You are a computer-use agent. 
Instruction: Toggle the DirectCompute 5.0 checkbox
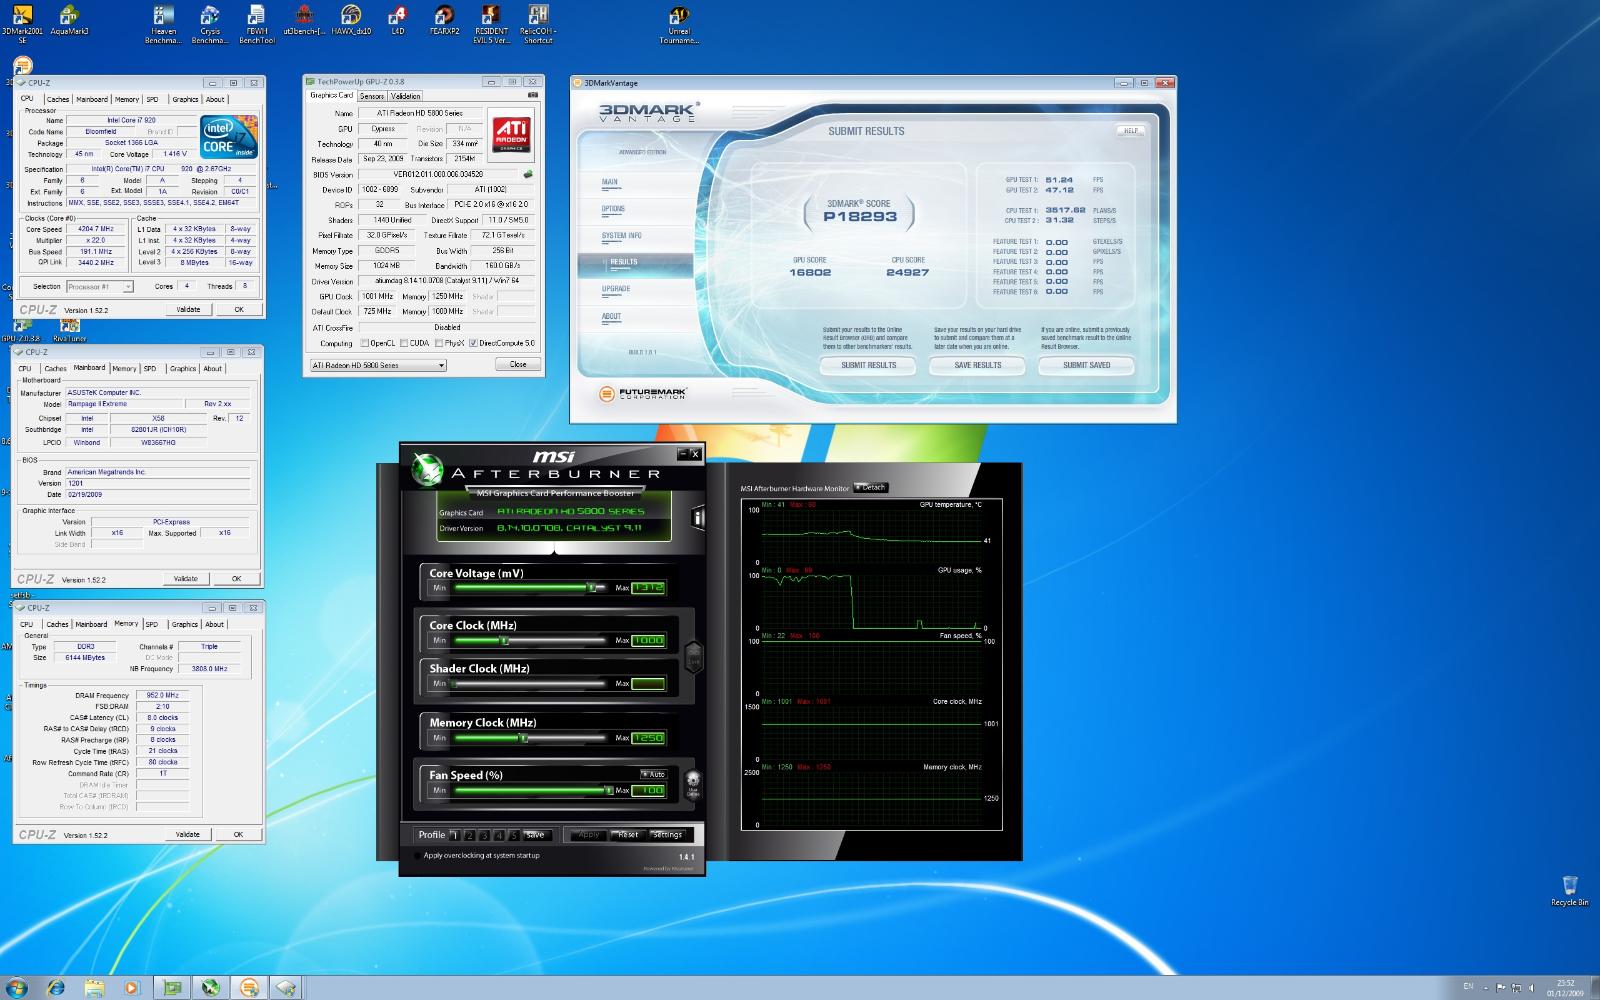[473, 343]
